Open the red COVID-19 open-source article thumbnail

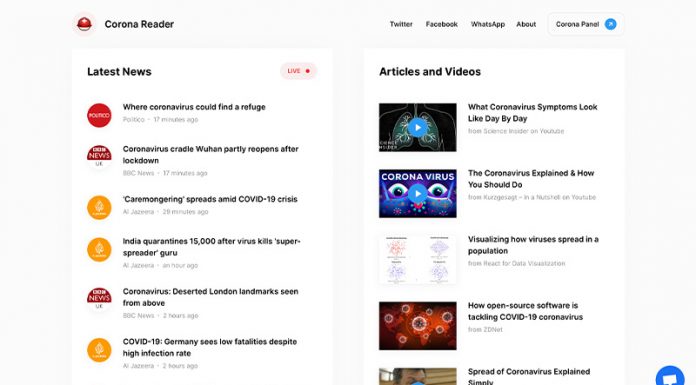click(417, 326)
